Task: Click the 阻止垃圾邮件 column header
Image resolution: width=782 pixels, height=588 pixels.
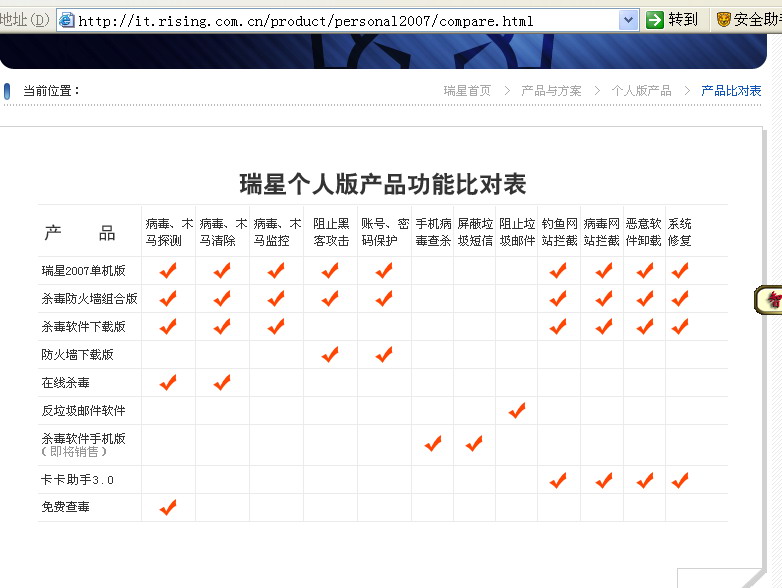Action: (517, 232)
